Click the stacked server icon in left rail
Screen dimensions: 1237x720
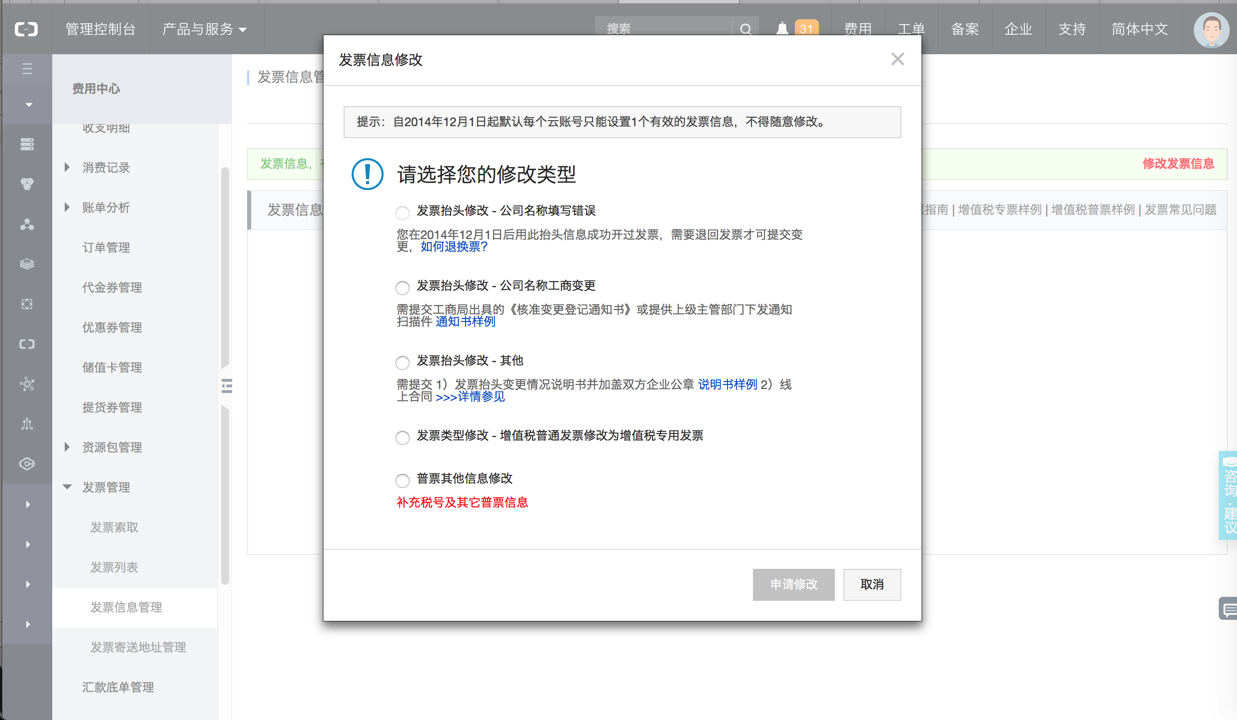coord(27,145)
